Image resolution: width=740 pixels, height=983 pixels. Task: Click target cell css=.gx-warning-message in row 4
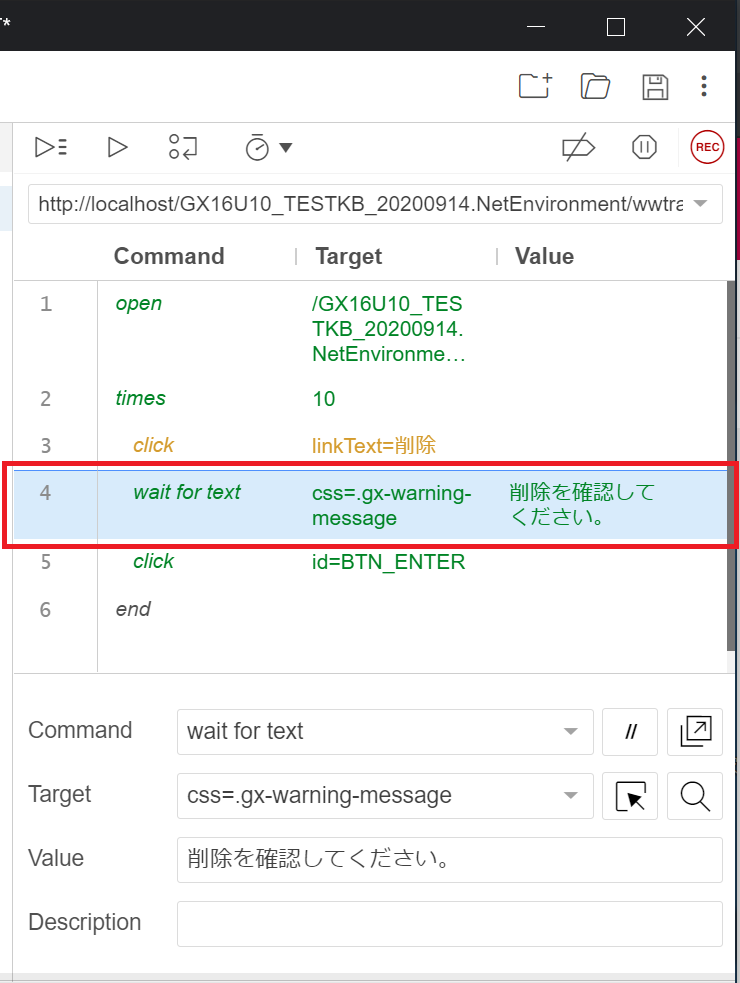point(391,505)
